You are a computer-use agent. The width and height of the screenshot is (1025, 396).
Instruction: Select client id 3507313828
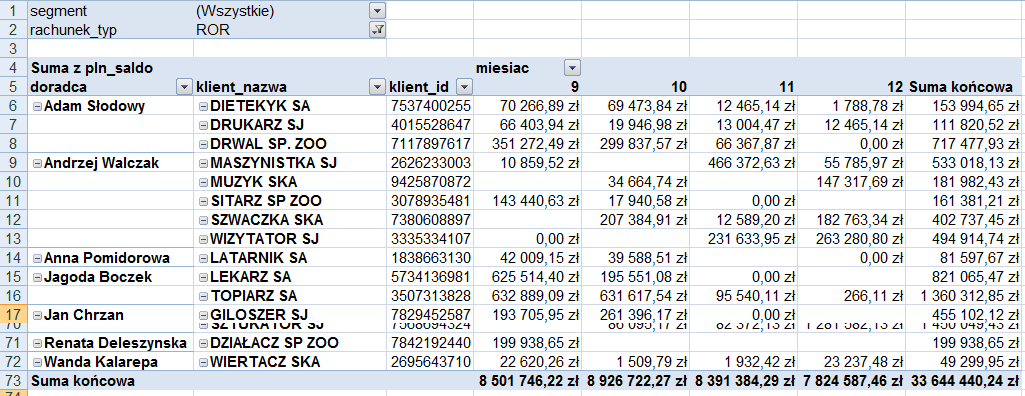pyautogui.click(x=431, y=296)
